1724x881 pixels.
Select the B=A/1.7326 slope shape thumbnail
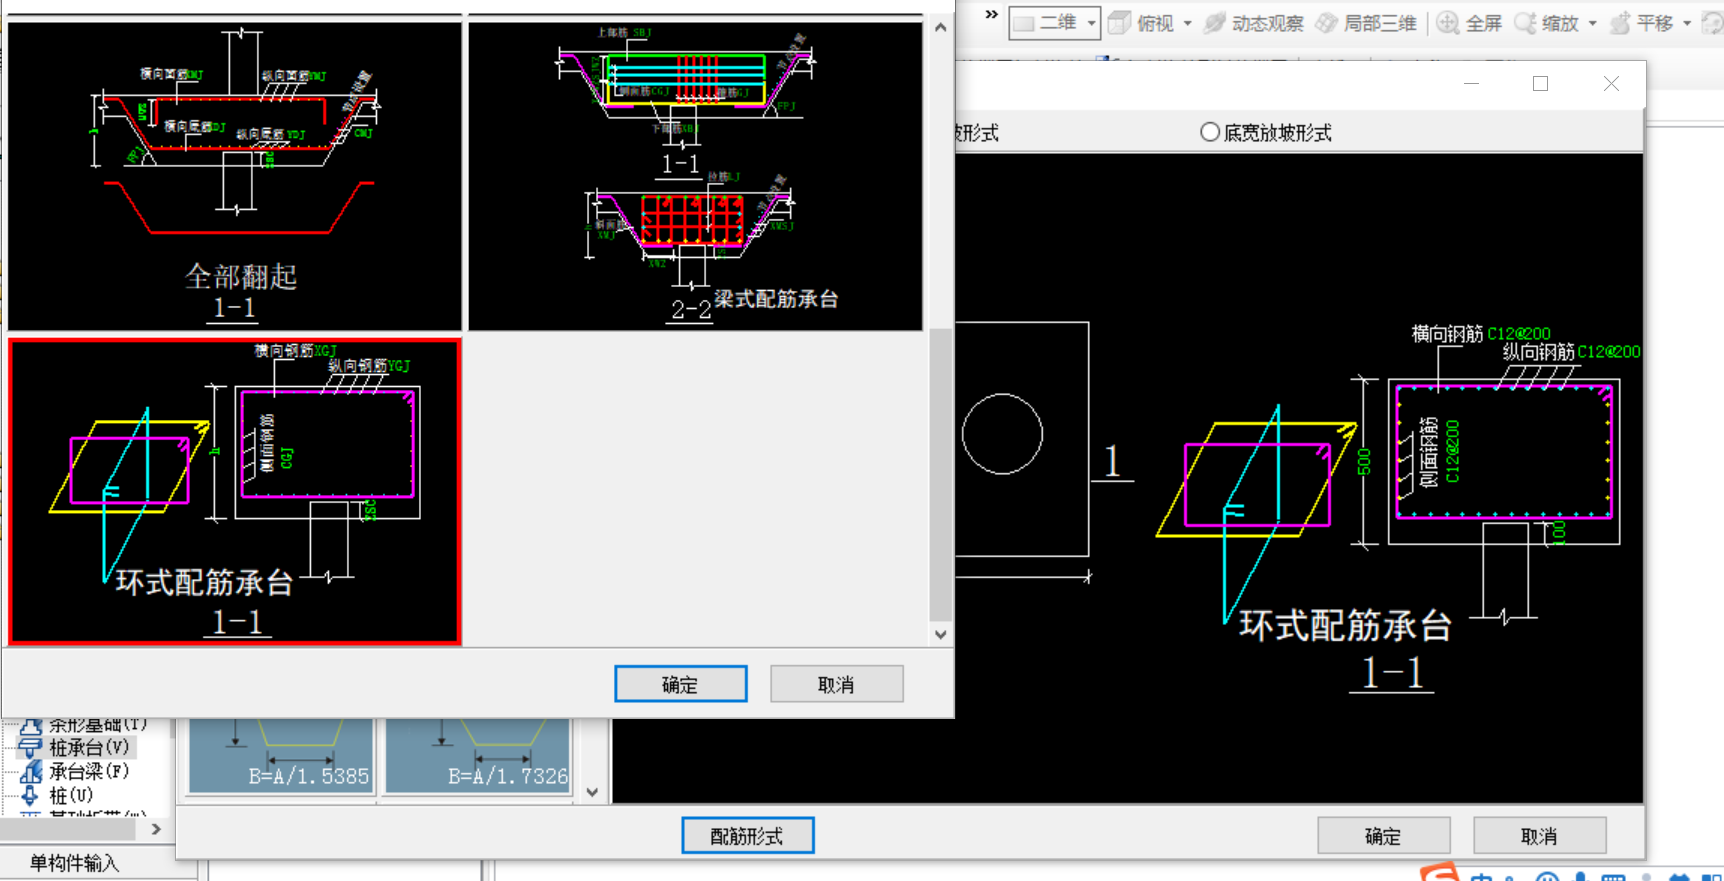tap(478, 757)
